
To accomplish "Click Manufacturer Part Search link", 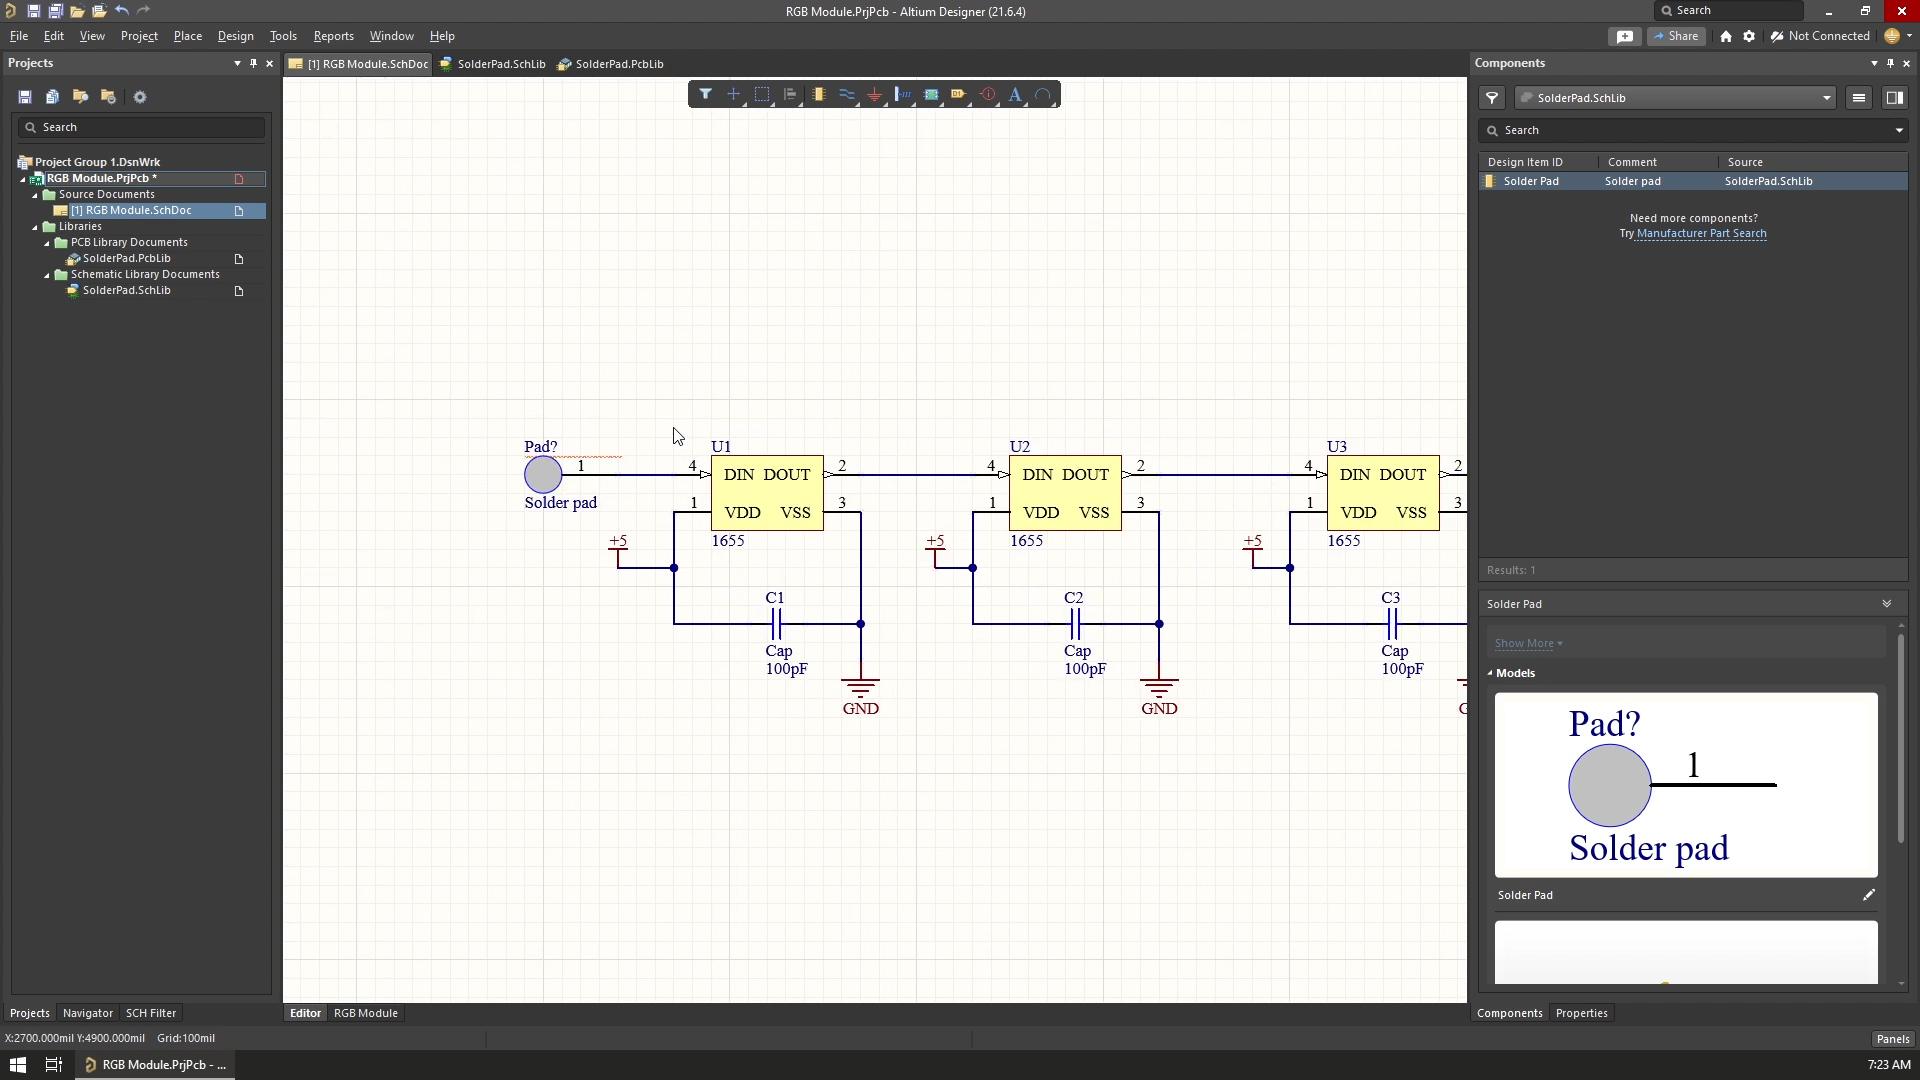I will 1701,233.
